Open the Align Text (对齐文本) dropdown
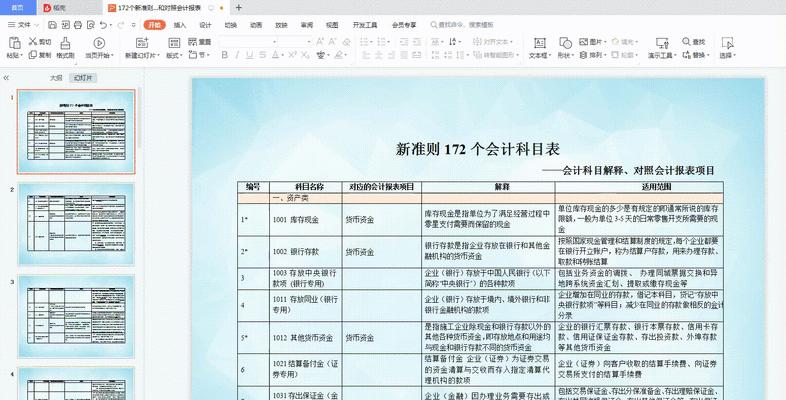Screen dimensions: 786x400 tap(493, 42)
